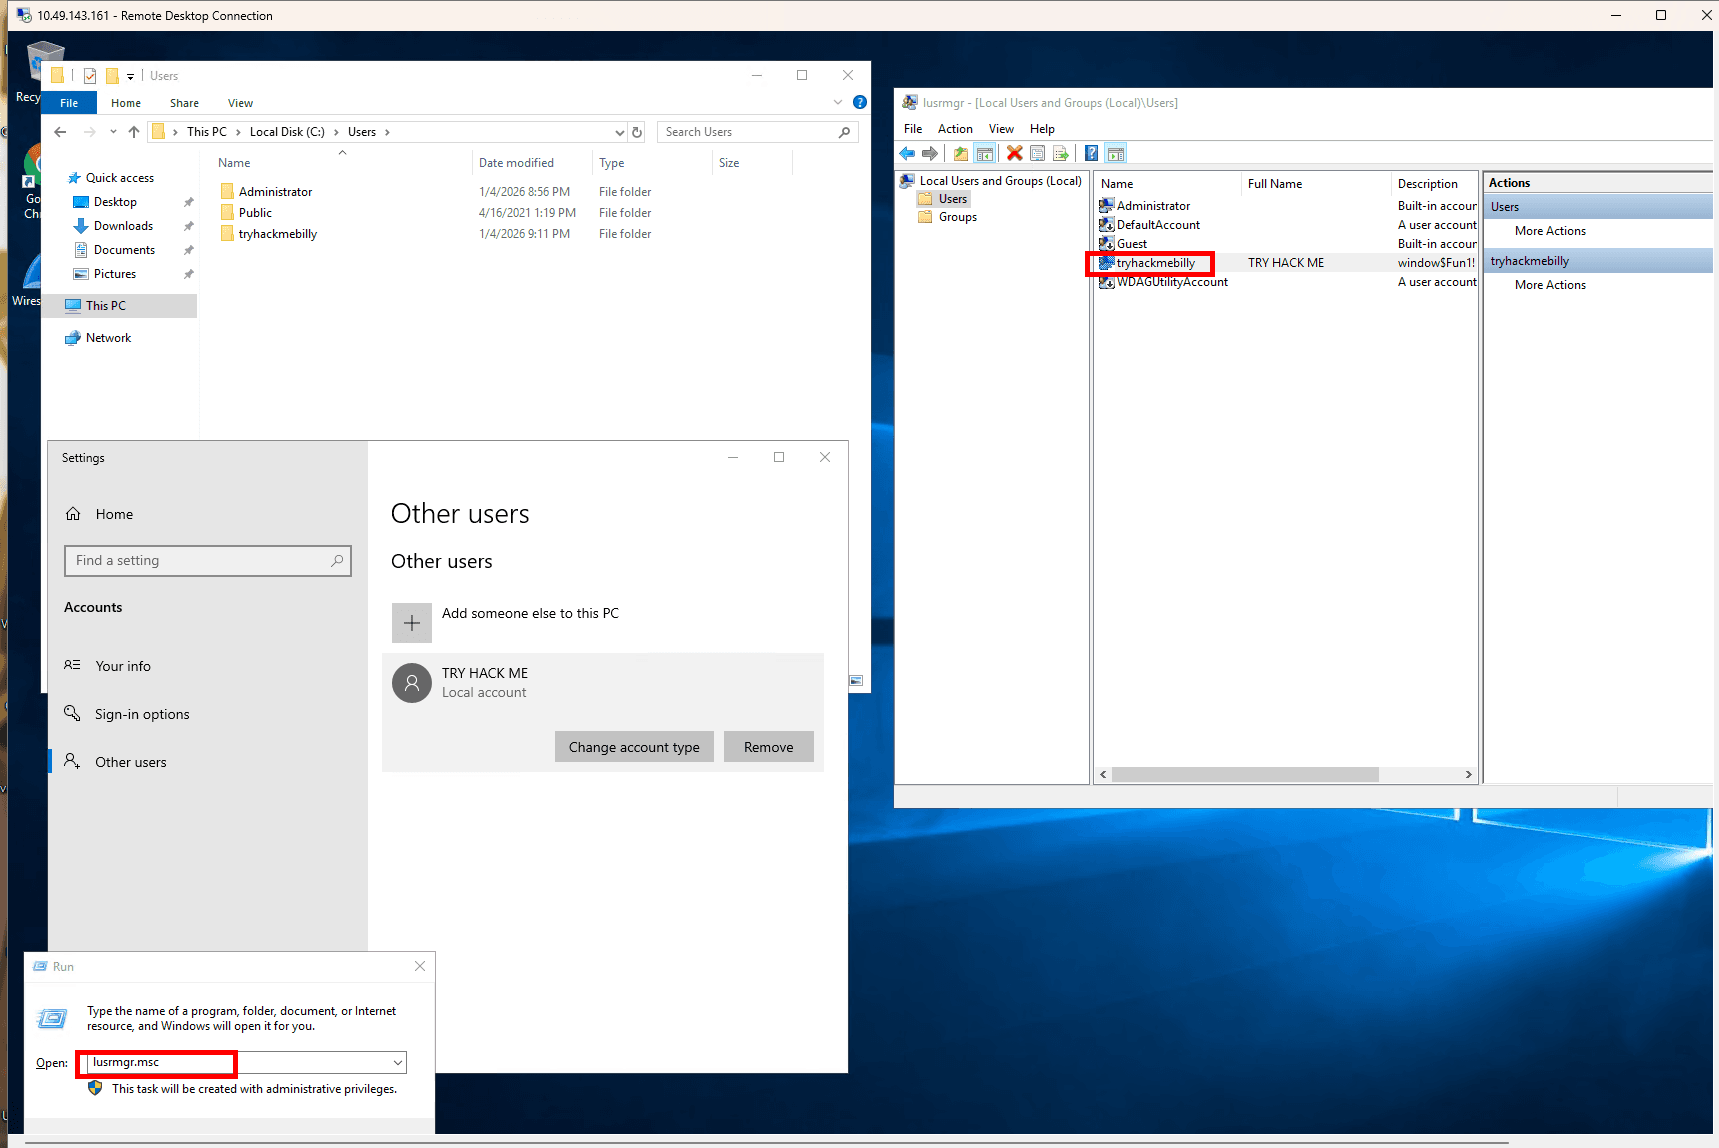Toggle the Show/Hide Console Tree button
The image size is (1719, 1148).
pyautogui.click(x=985, y=153)
